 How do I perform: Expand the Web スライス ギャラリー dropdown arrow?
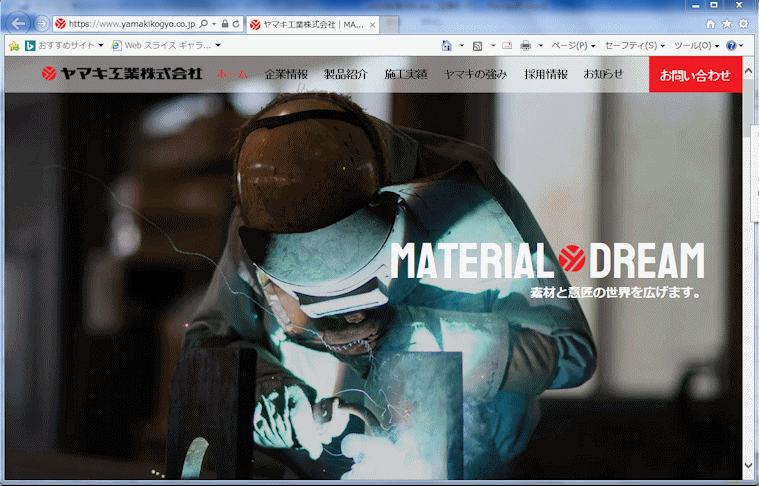[x=218, y=46]
